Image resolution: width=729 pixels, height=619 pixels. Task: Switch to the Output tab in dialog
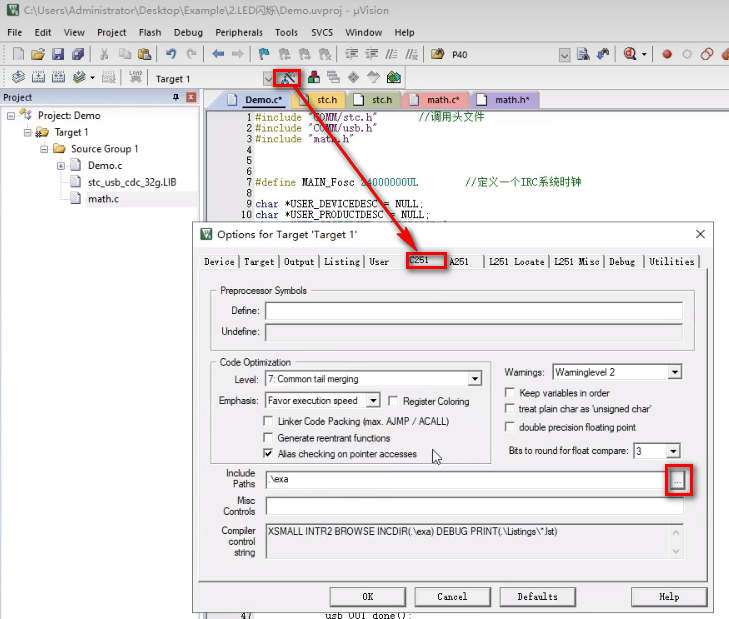[299, 262]
